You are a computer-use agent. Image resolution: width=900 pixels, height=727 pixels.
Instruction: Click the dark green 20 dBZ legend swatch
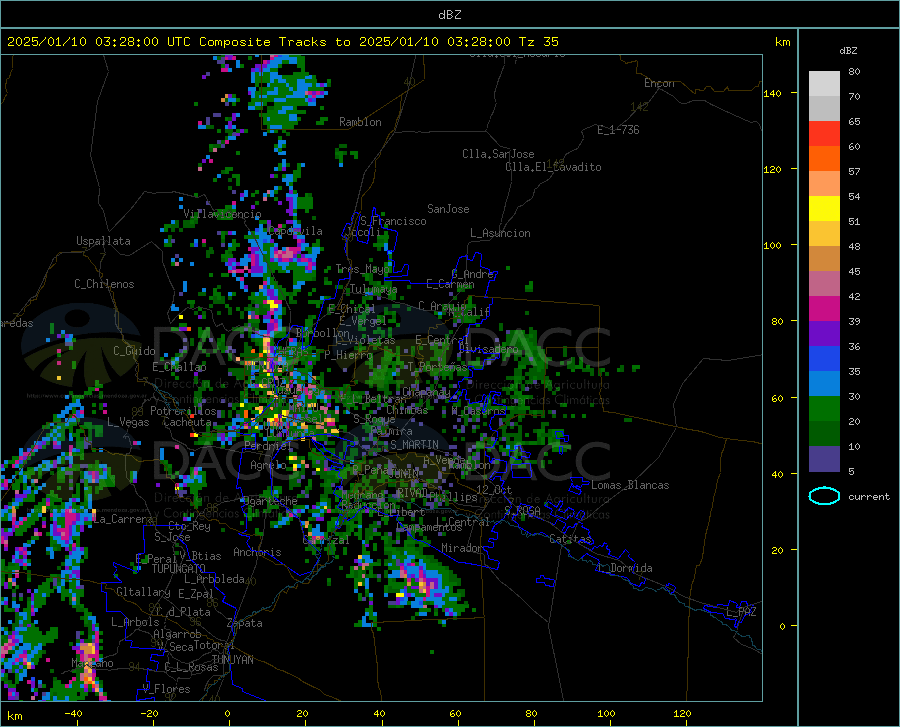tap(824, 434)
